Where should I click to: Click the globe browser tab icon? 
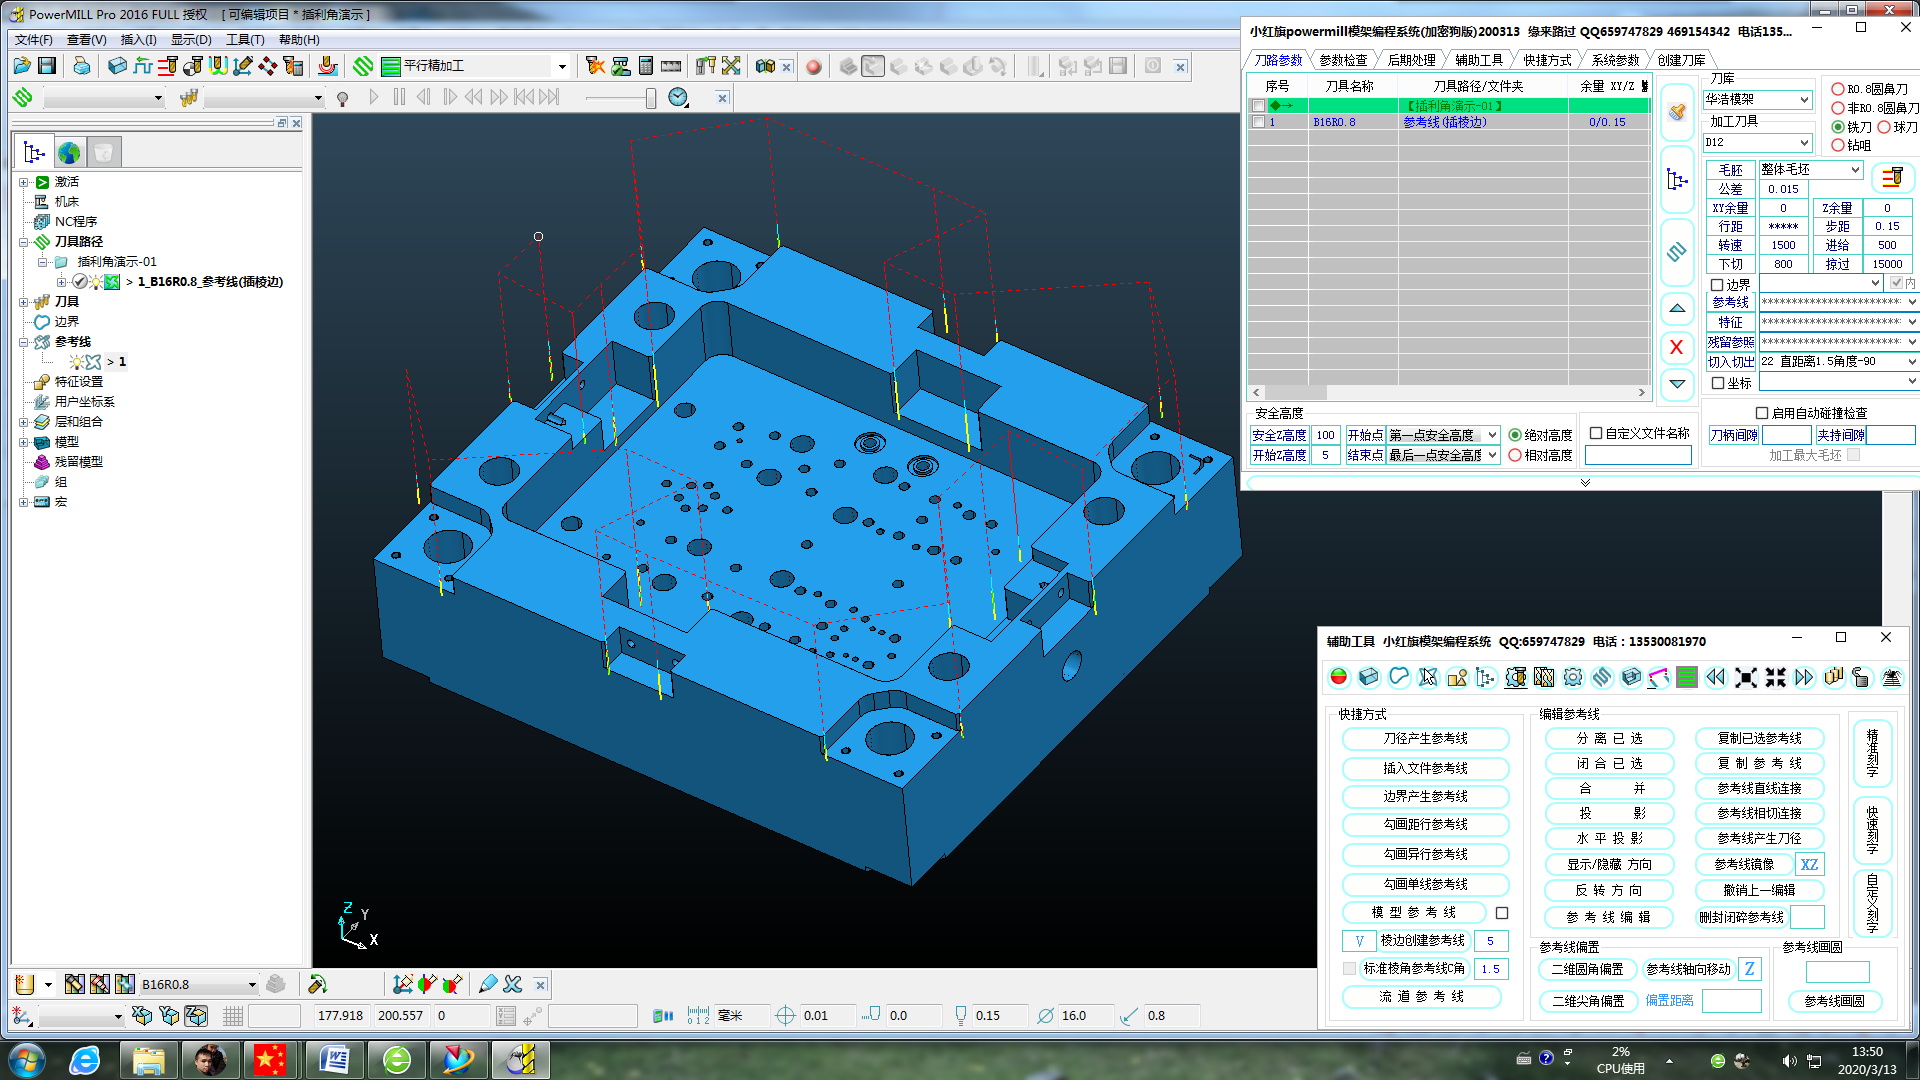point(69,152)
